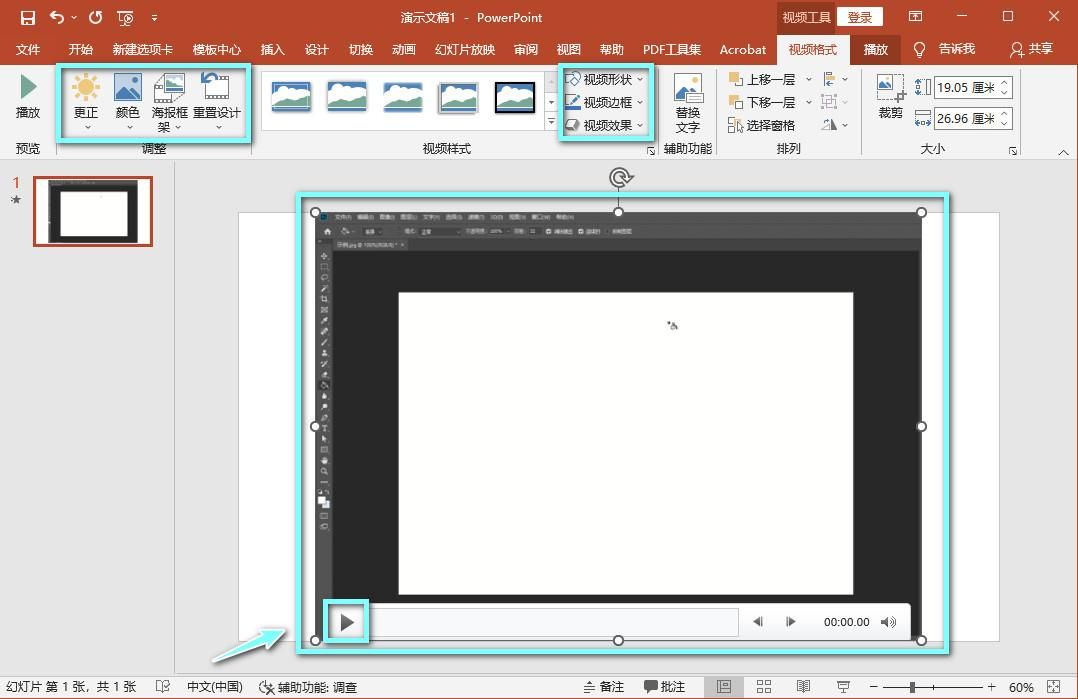Mute the video using speaker icon
This screenshot has height=699, width=1078.
pos(888,622)
